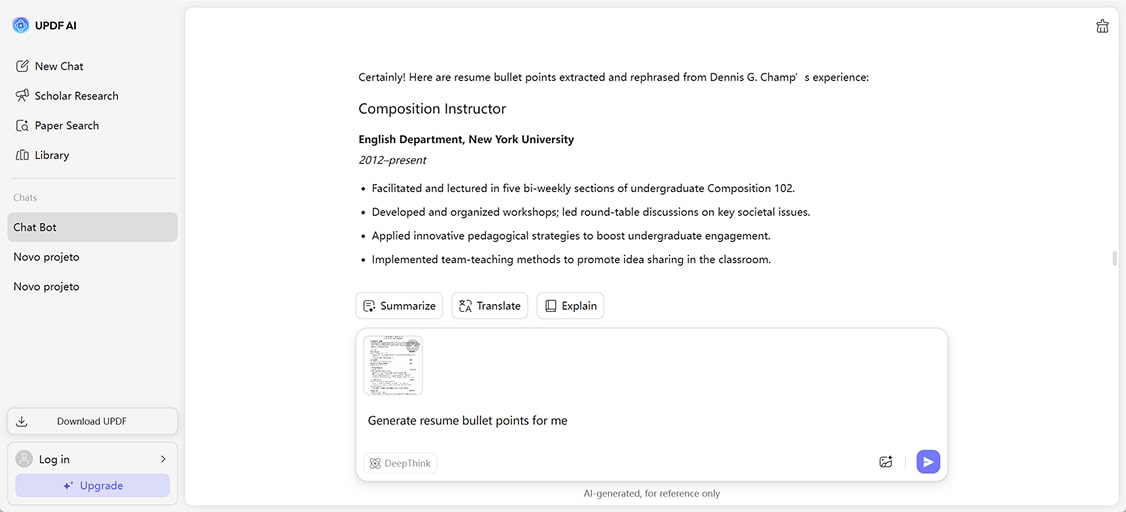The width and height of the screenshot is (1126, 512).
Task: Toggle the DeepThink mode
Action: coord(400,463)
